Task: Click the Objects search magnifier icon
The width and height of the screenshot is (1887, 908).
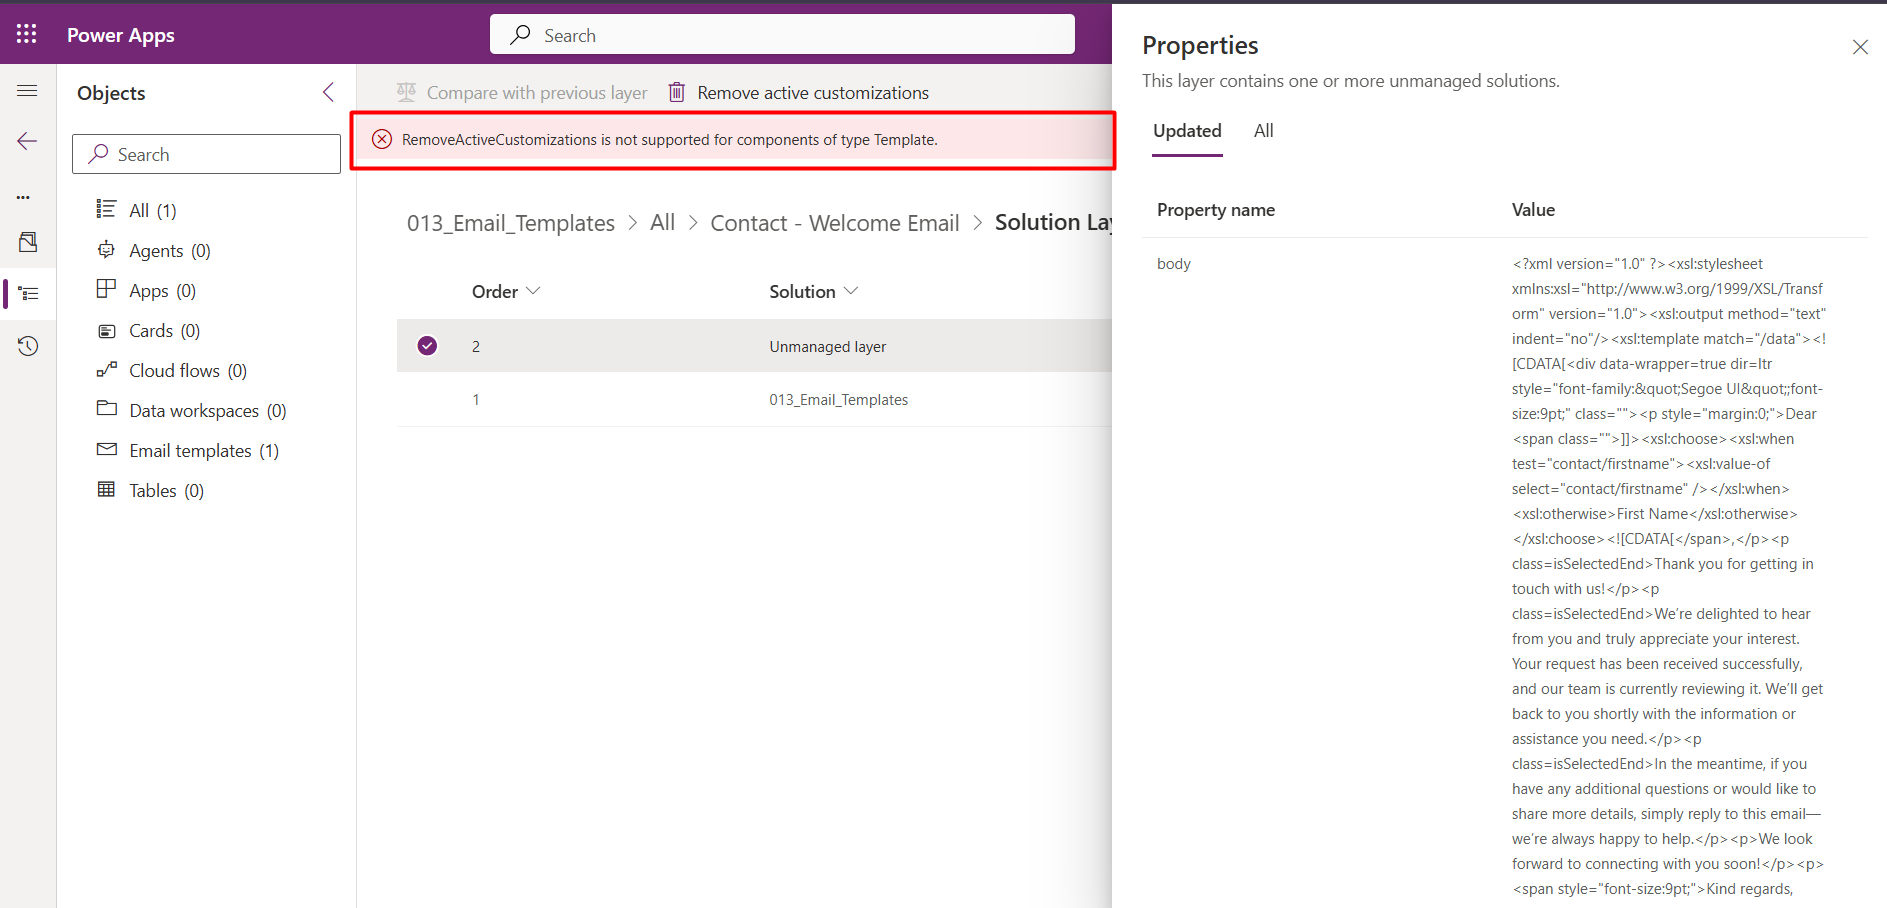Action: [x=98, y=153]
